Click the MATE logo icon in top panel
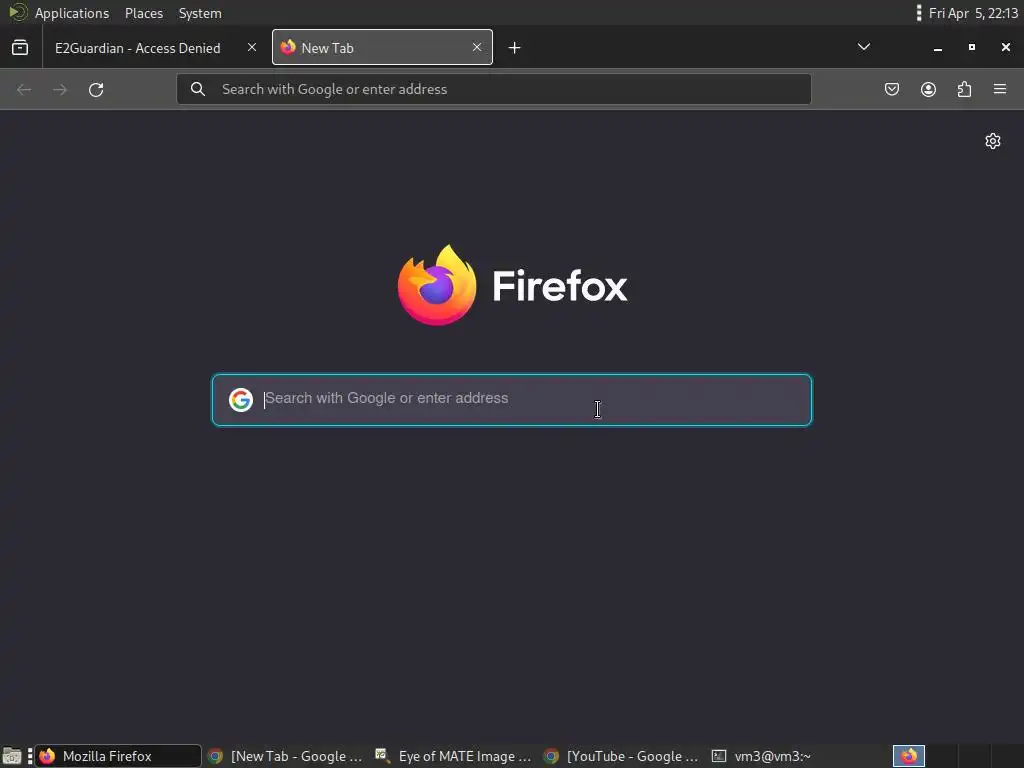This screenshot has width=1024, height=768. point(18,12)
